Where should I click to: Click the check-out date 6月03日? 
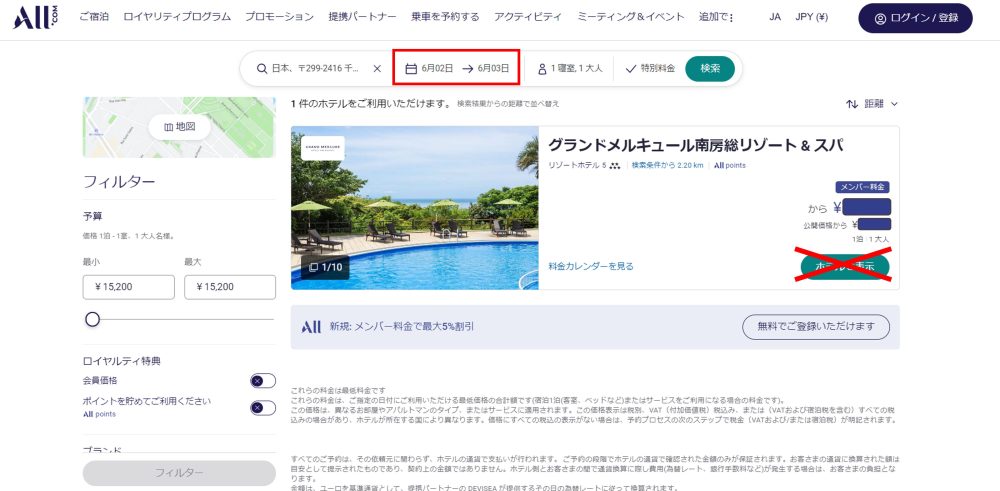tap(494, 68)
